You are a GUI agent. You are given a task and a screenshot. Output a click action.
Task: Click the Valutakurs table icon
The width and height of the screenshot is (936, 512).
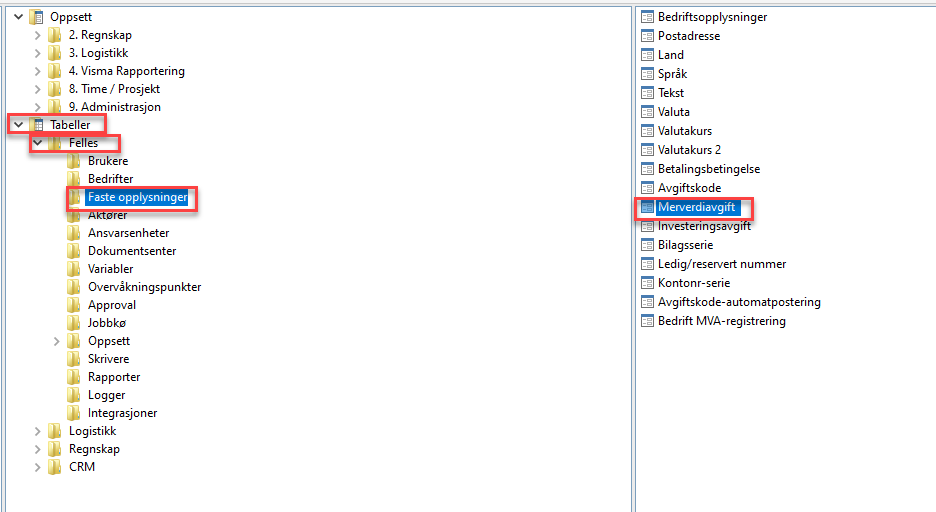tap(647, 131)
